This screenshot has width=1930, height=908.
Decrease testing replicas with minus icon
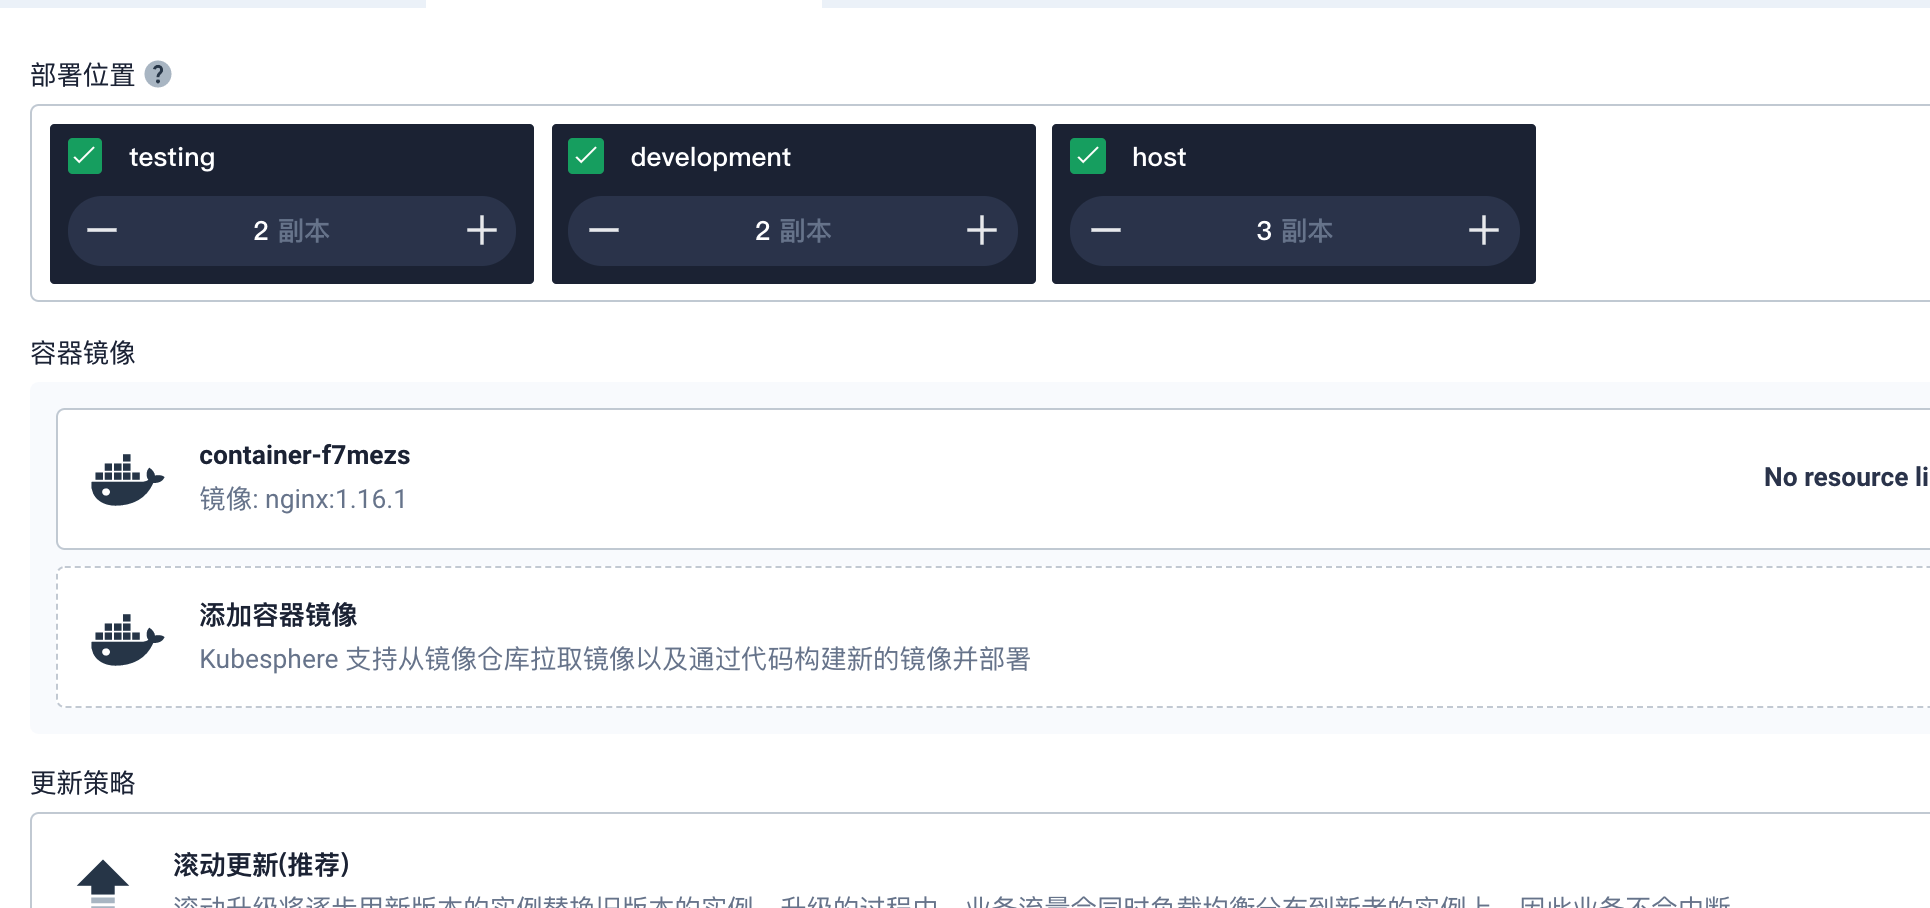[102, 230]
